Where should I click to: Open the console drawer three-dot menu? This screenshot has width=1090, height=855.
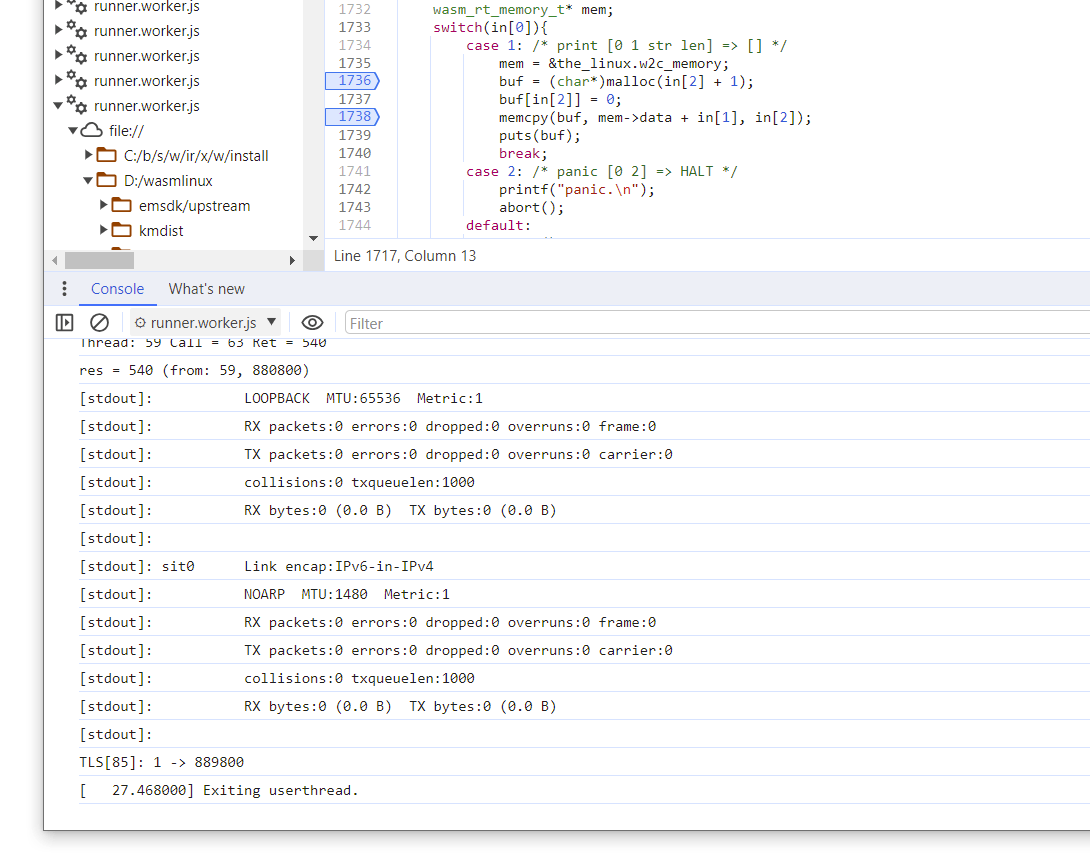64,288
